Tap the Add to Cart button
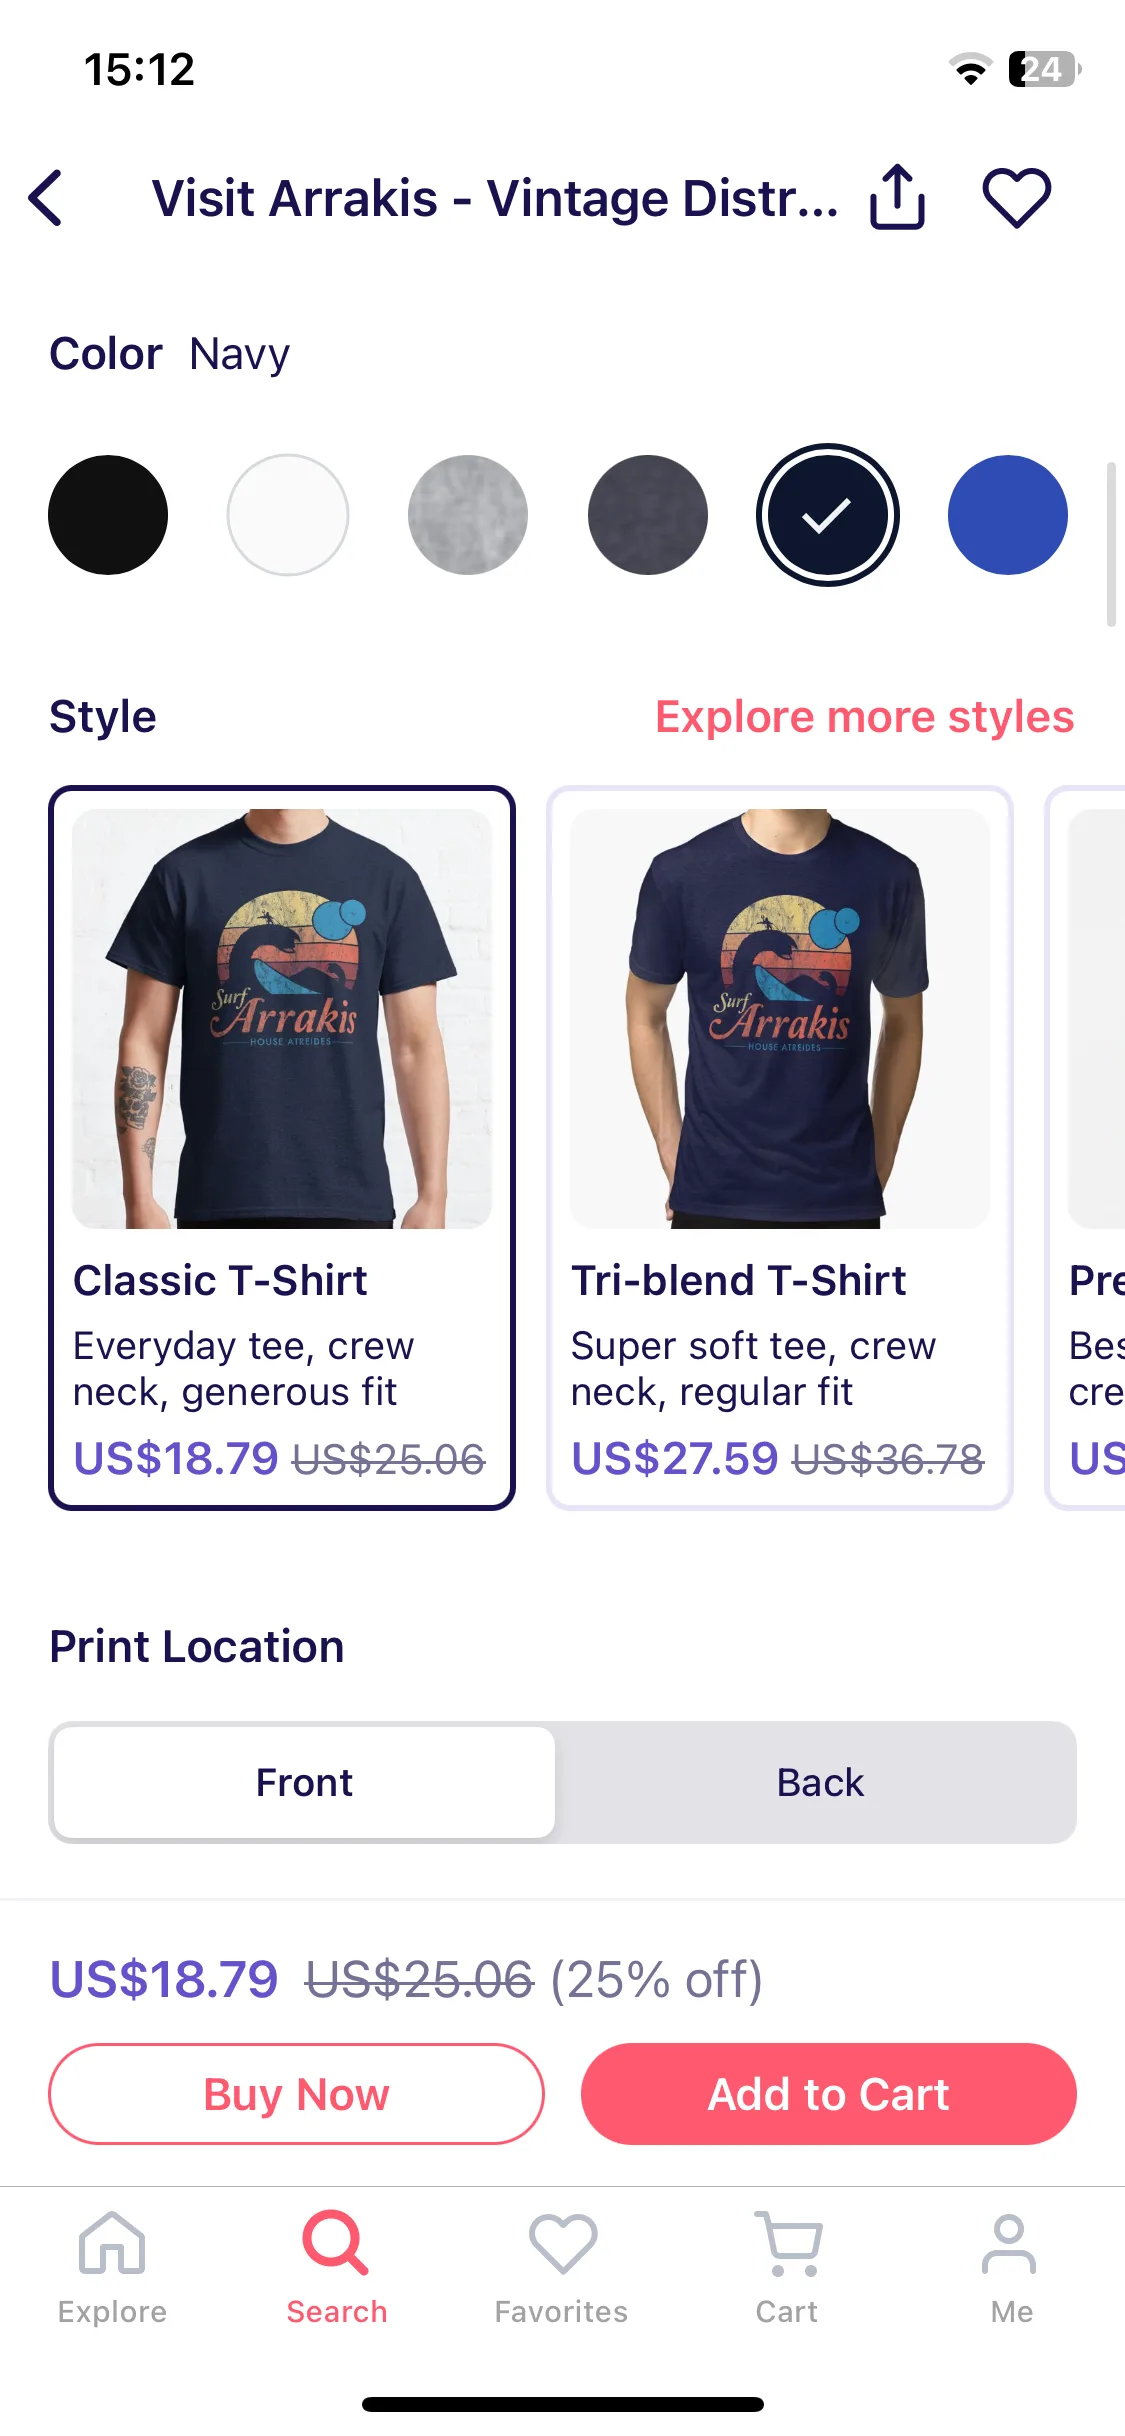Screen dimensions: 1125x2436 click(829, 2094)
